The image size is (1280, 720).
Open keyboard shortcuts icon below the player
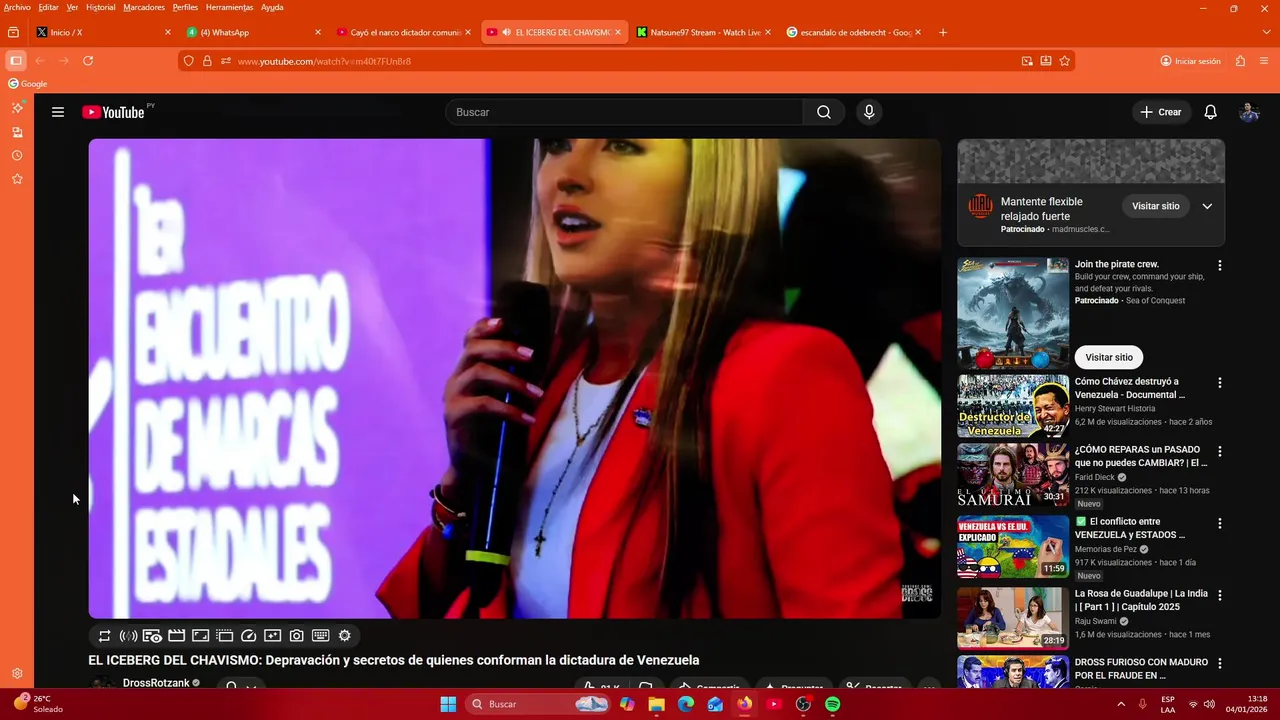click(x=321, y=636)
